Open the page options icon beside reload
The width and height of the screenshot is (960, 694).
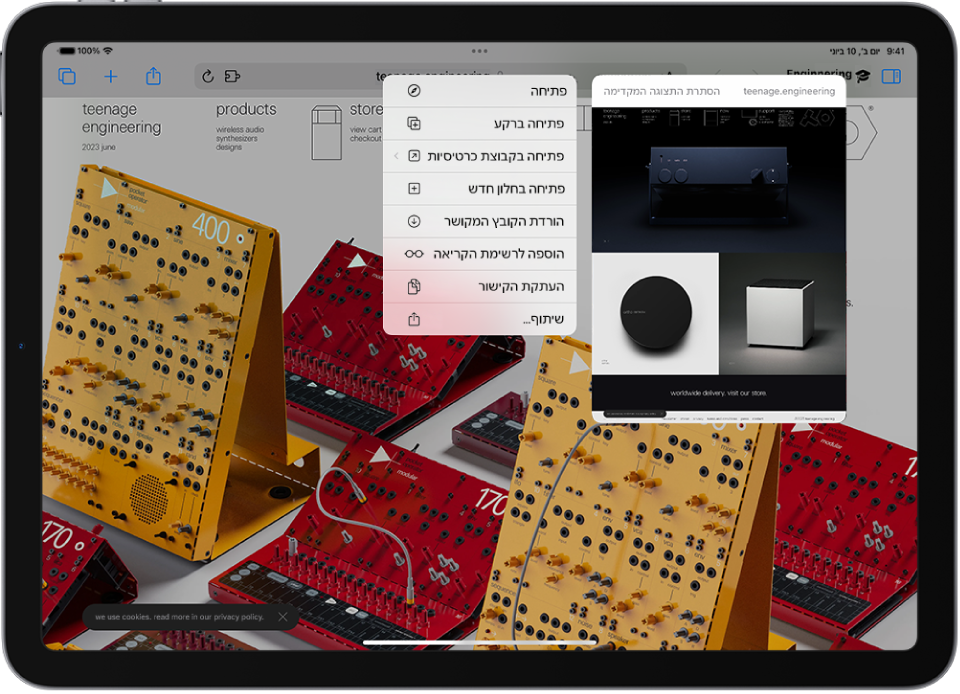pyautogui.click(x=232, y=76)
